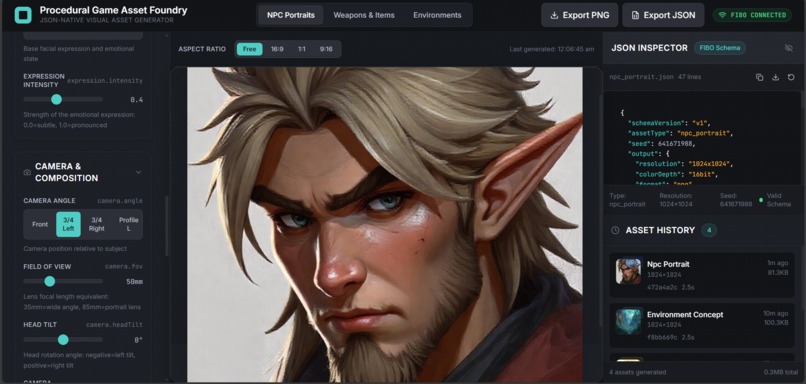The height and width of the screenshot is (384, 806).
Task: Click the camera.headTilt parameter label
Action: 114,325
